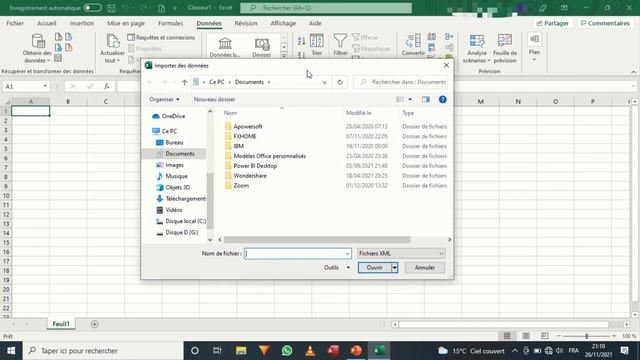Select the Données boursières data type
640x360 pixels.
(x=225, y=47)
